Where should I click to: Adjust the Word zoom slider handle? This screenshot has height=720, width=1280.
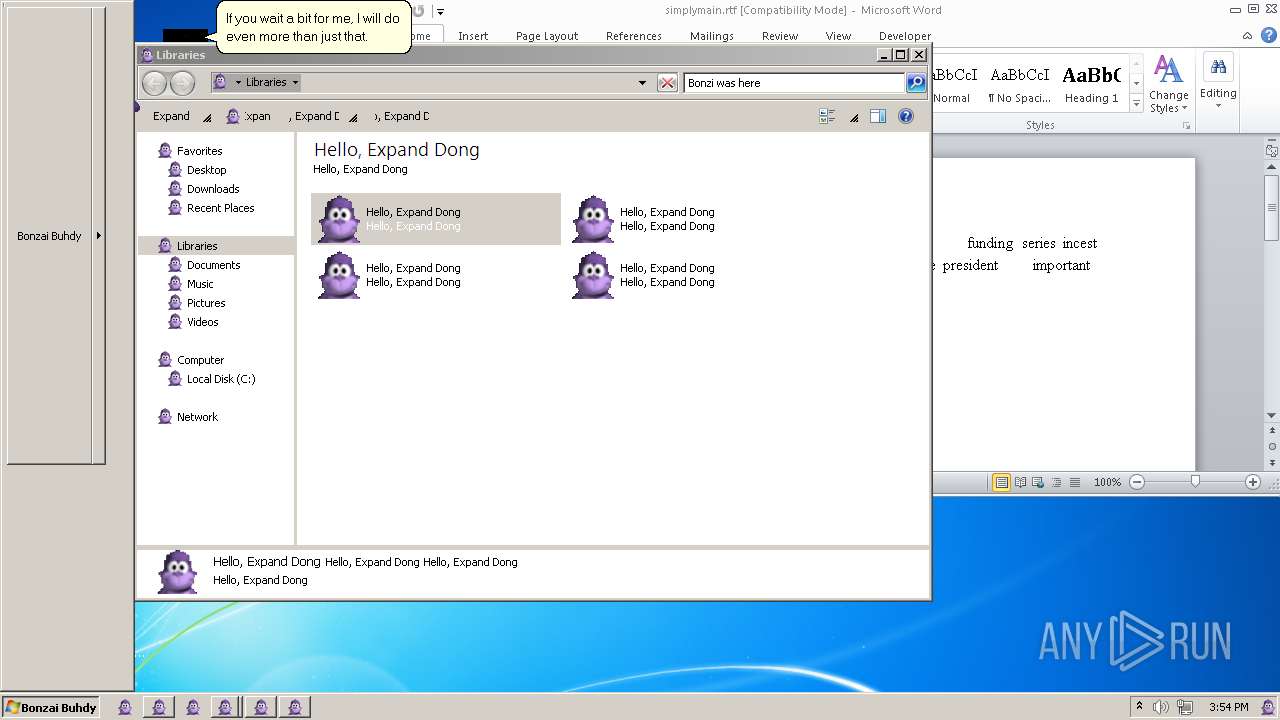tap(1195, 482)
